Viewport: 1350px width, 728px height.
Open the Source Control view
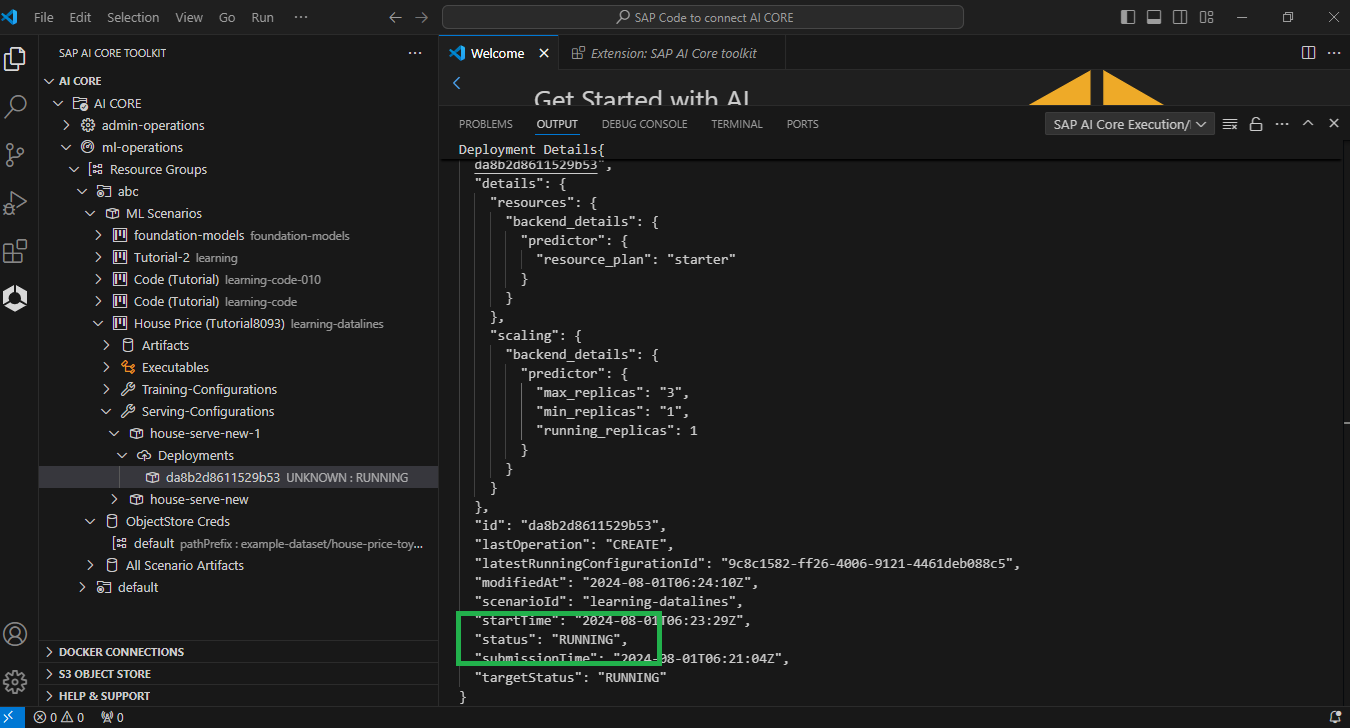pos(15,155)
